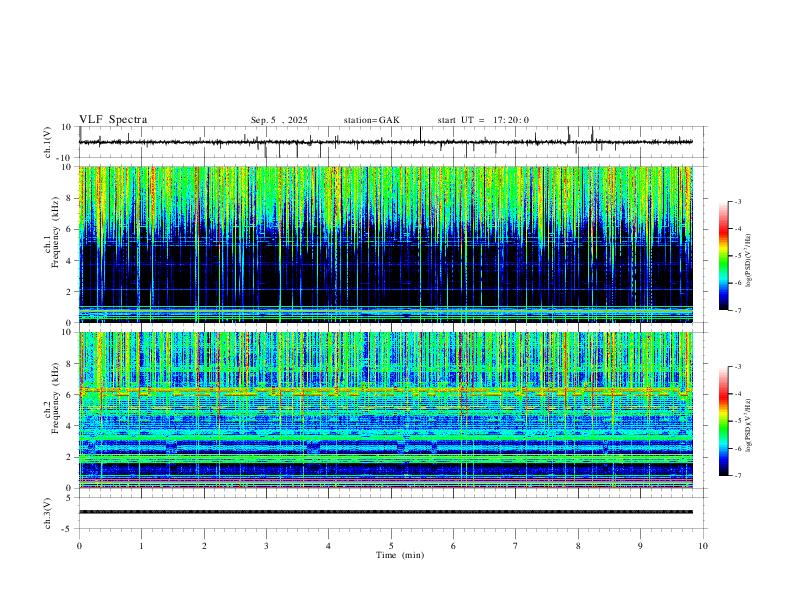This screenshot has width=792, height=612.
Task: Click the "ch.3(V)" axis label
Action: (x=48, y=513)
